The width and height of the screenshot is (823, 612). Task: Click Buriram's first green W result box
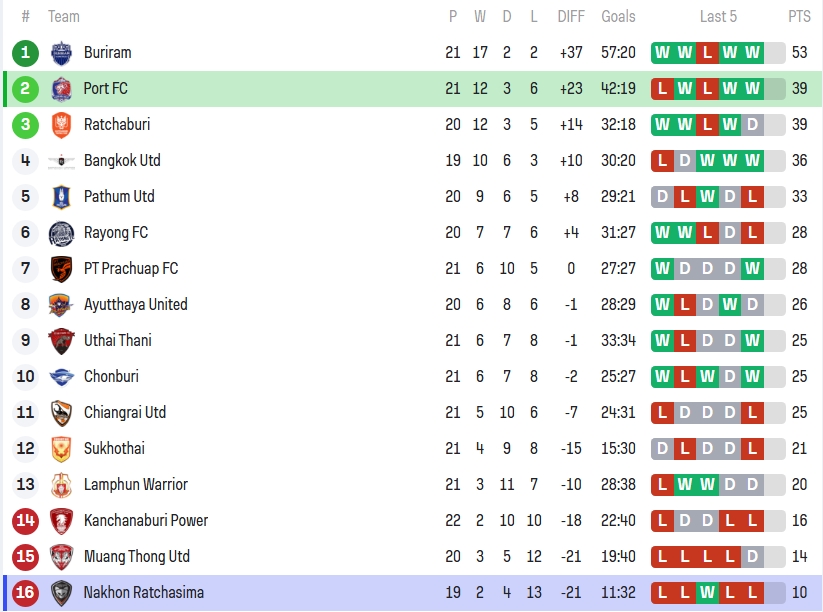[662, 53]
